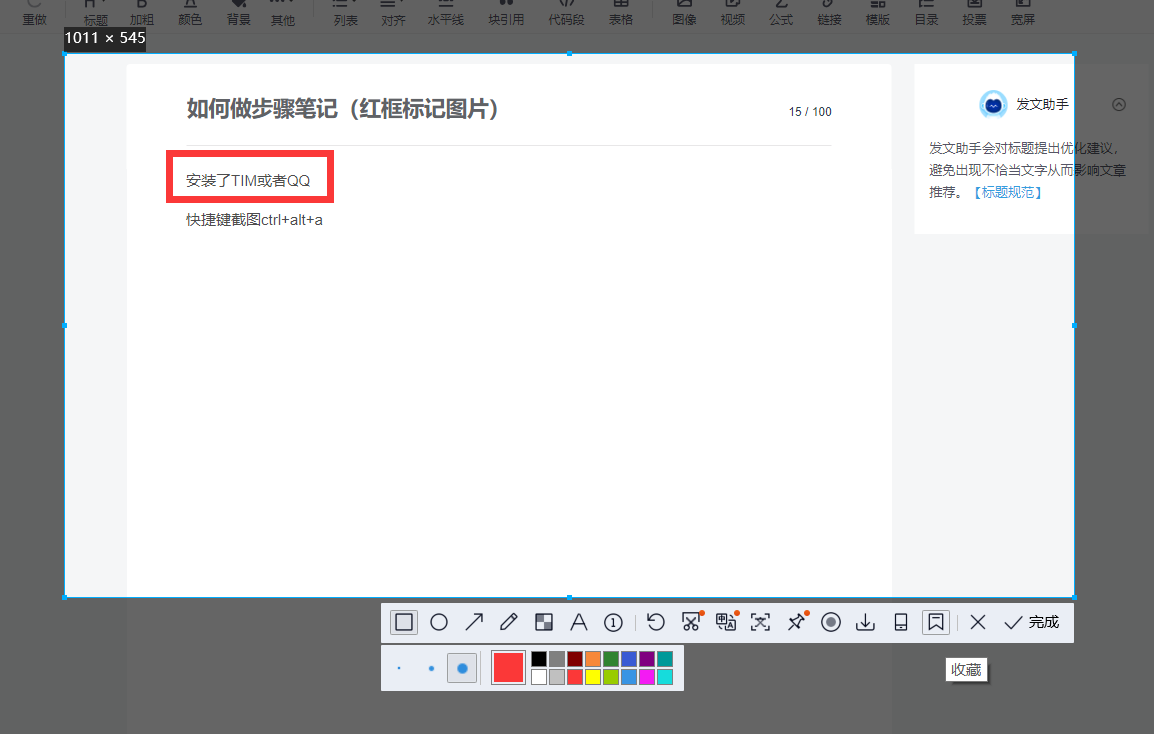
Task: Pick the dark red color swatch
Action: point(575,659)
